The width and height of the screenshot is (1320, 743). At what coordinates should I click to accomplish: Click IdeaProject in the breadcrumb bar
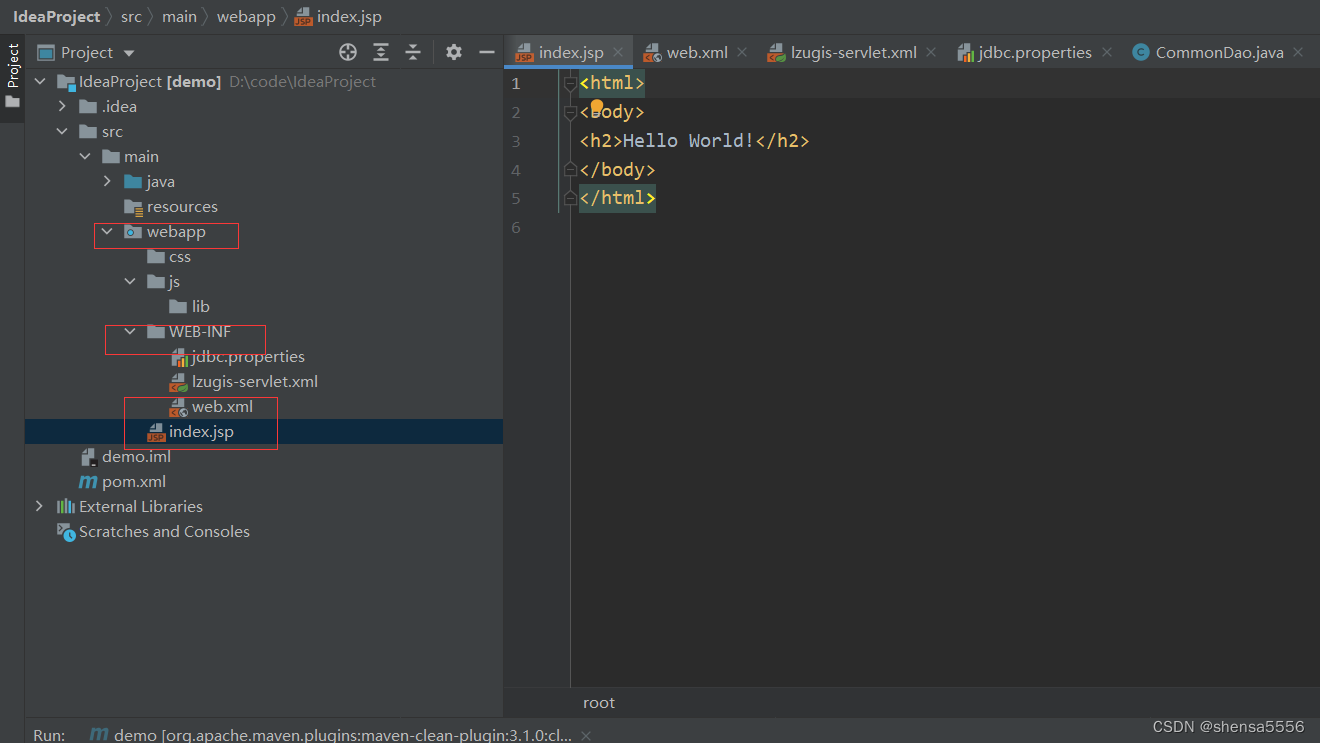[57, 16]
